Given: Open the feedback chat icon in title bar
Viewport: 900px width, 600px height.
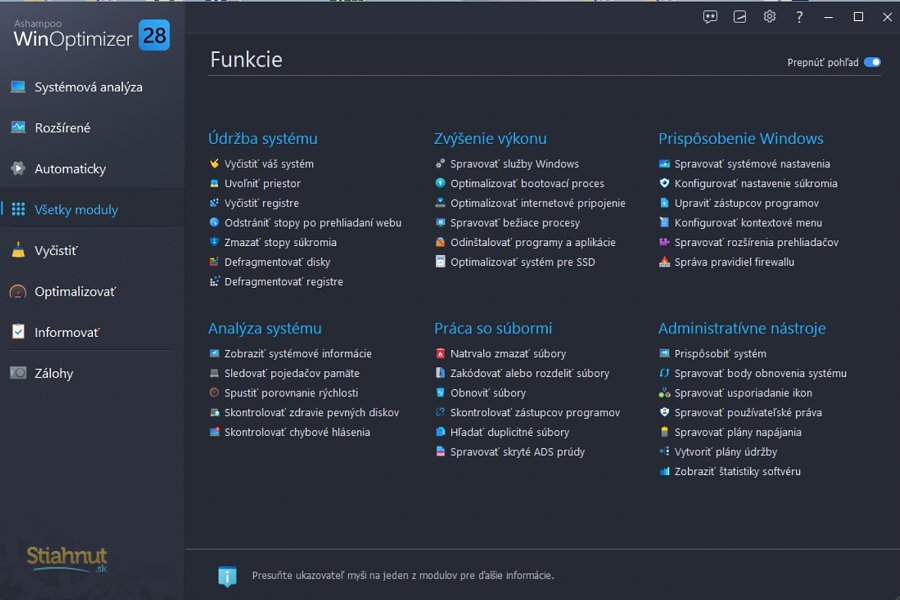Looking at the screenshot, I should tap(710, 17).
